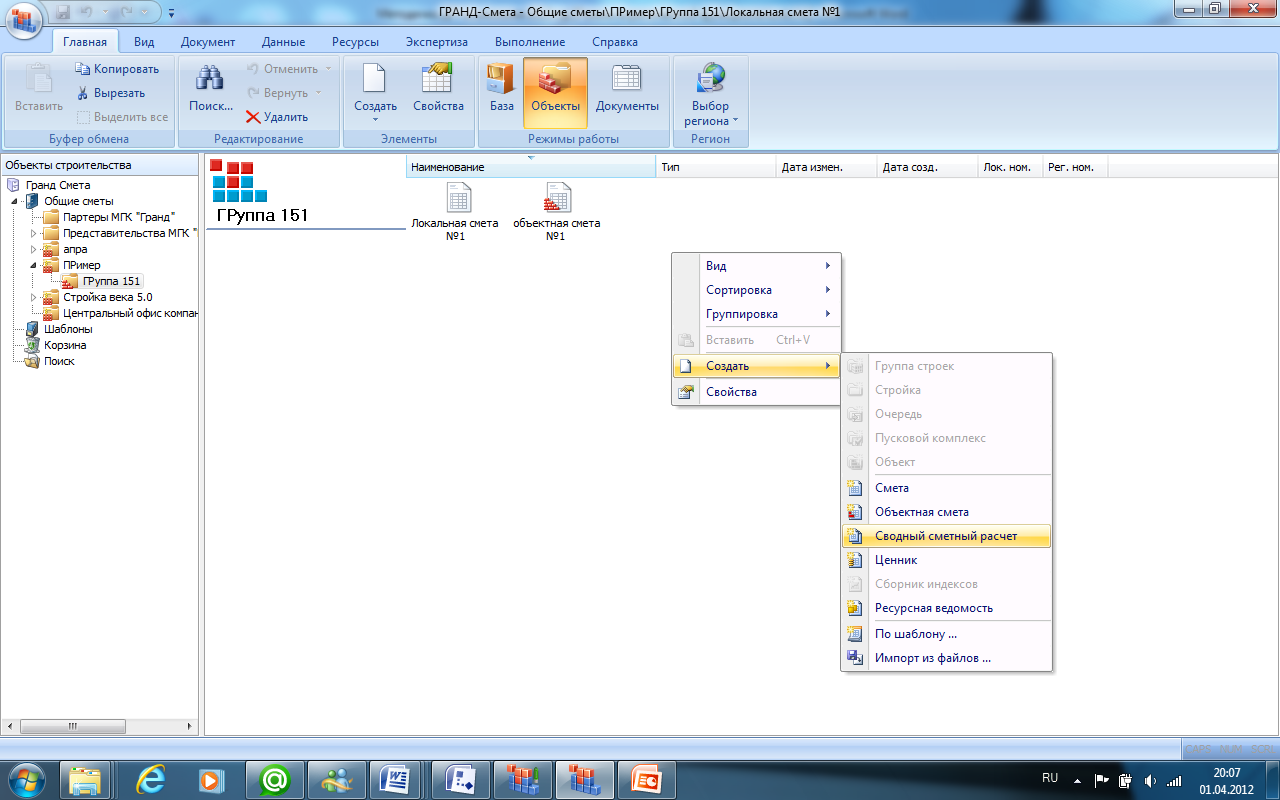Open PowerPoint from the taskbar

coord(645,778)
